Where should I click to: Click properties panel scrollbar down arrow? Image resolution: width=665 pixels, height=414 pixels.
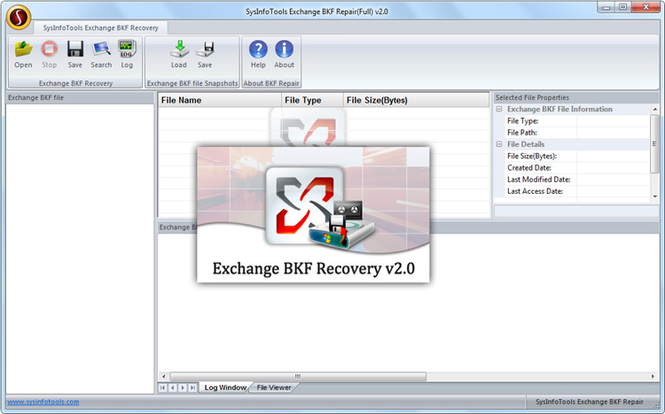coord(654,196)
